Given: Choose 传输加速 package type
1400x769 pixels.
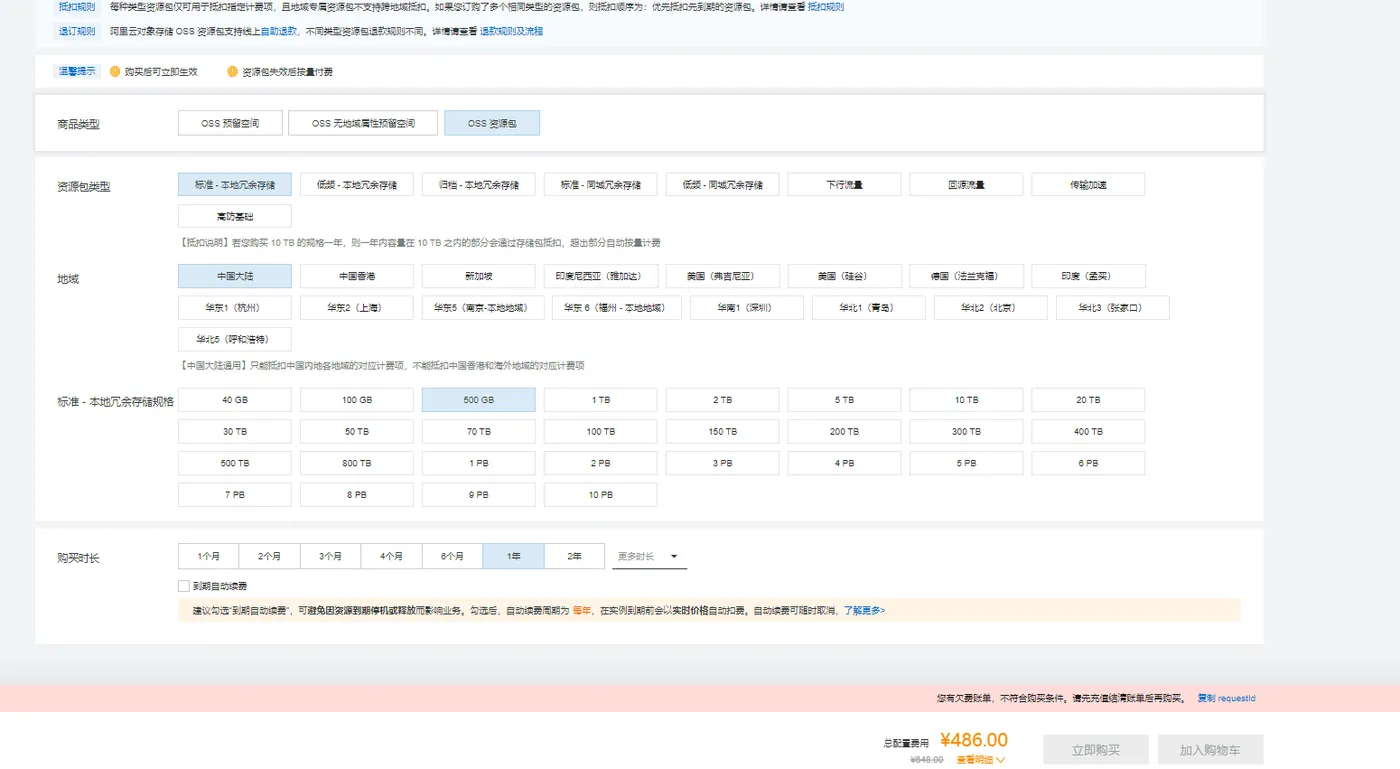Looking at the screenshot, I should coord(1089,185).
